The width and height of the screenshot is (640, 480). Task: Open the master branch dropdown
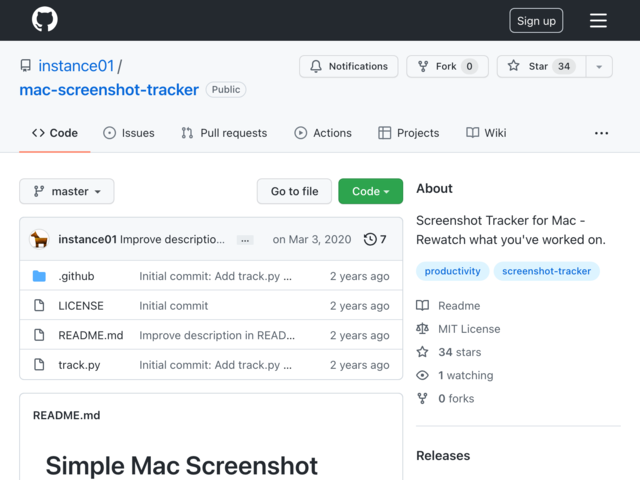(67, 191)
